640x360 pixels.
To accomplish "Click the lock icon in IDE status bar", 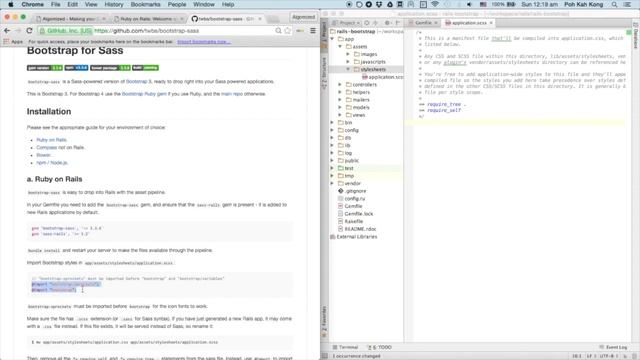I will pos(625,356).
